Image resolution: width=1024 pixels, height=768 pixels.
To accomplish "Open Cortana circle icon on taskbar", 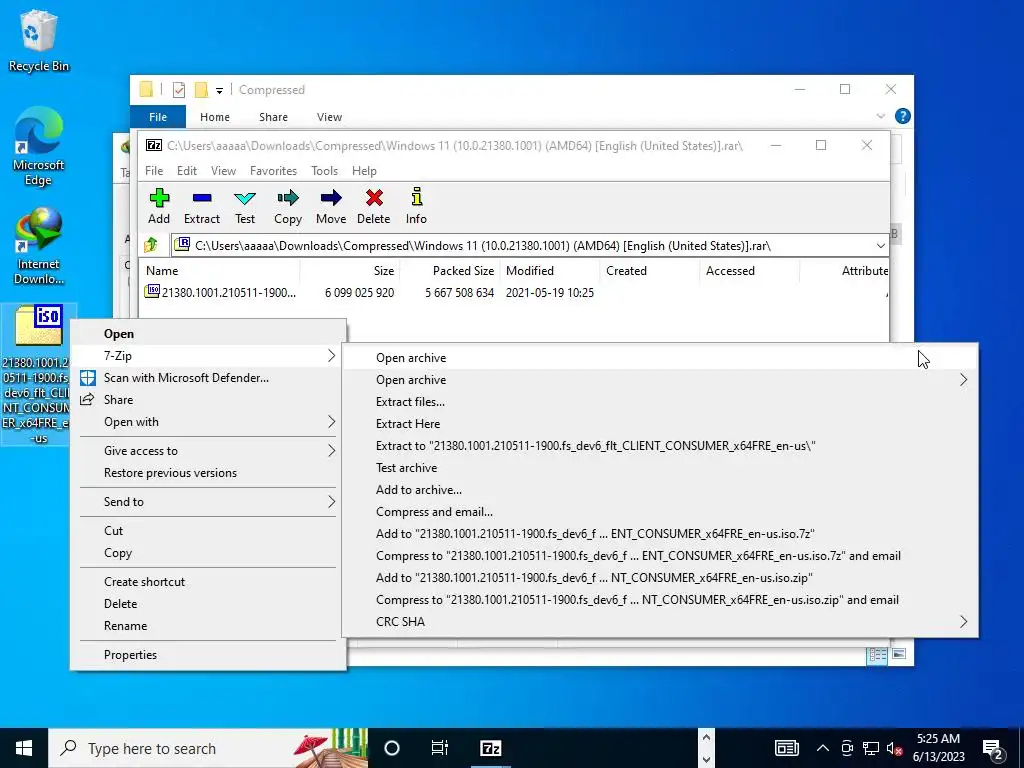I will [392, 748].
